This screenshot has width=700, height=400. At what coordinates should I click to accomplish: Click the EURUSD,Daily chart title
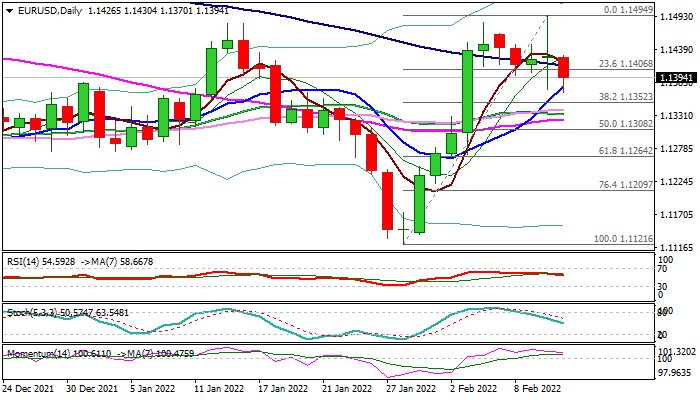click(46, 10)
